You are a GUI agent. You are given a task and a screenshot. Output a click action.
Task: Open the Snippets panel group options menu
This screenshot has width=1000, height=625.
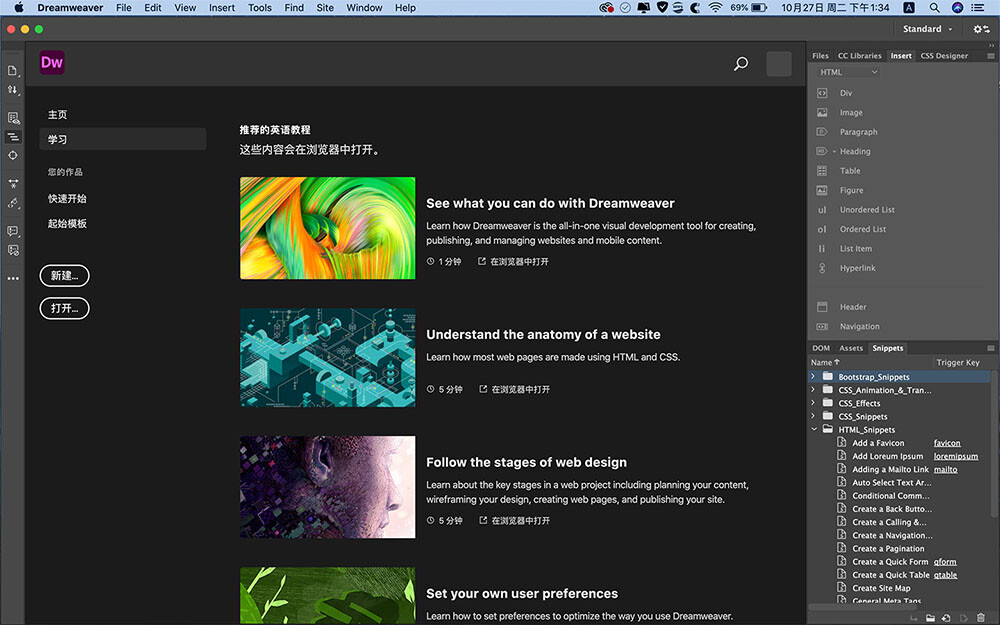990,348
